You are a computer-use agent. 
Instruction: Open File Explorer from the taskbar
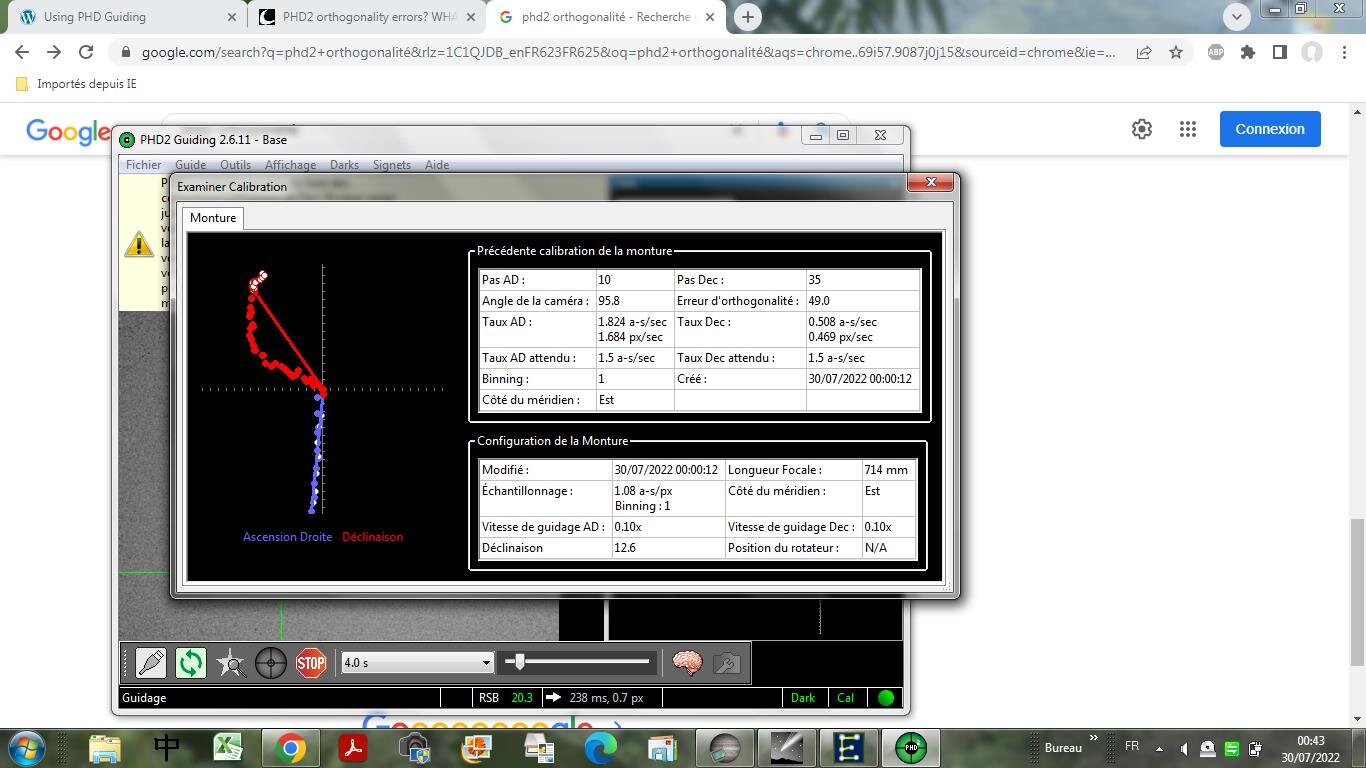click(104, 748)
